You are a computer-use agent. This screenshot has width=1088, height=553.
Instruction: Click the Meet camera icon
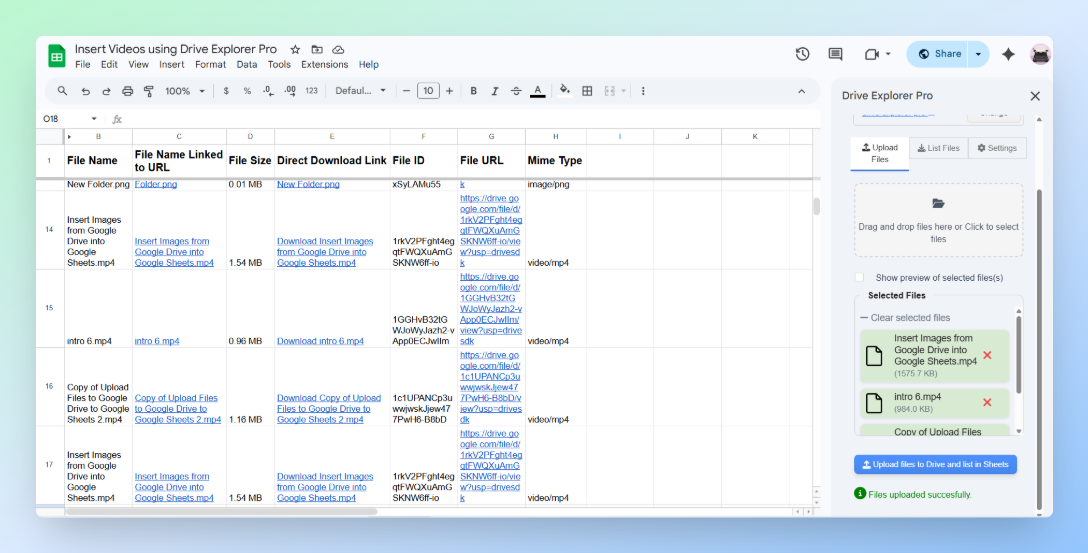point(872,54)
